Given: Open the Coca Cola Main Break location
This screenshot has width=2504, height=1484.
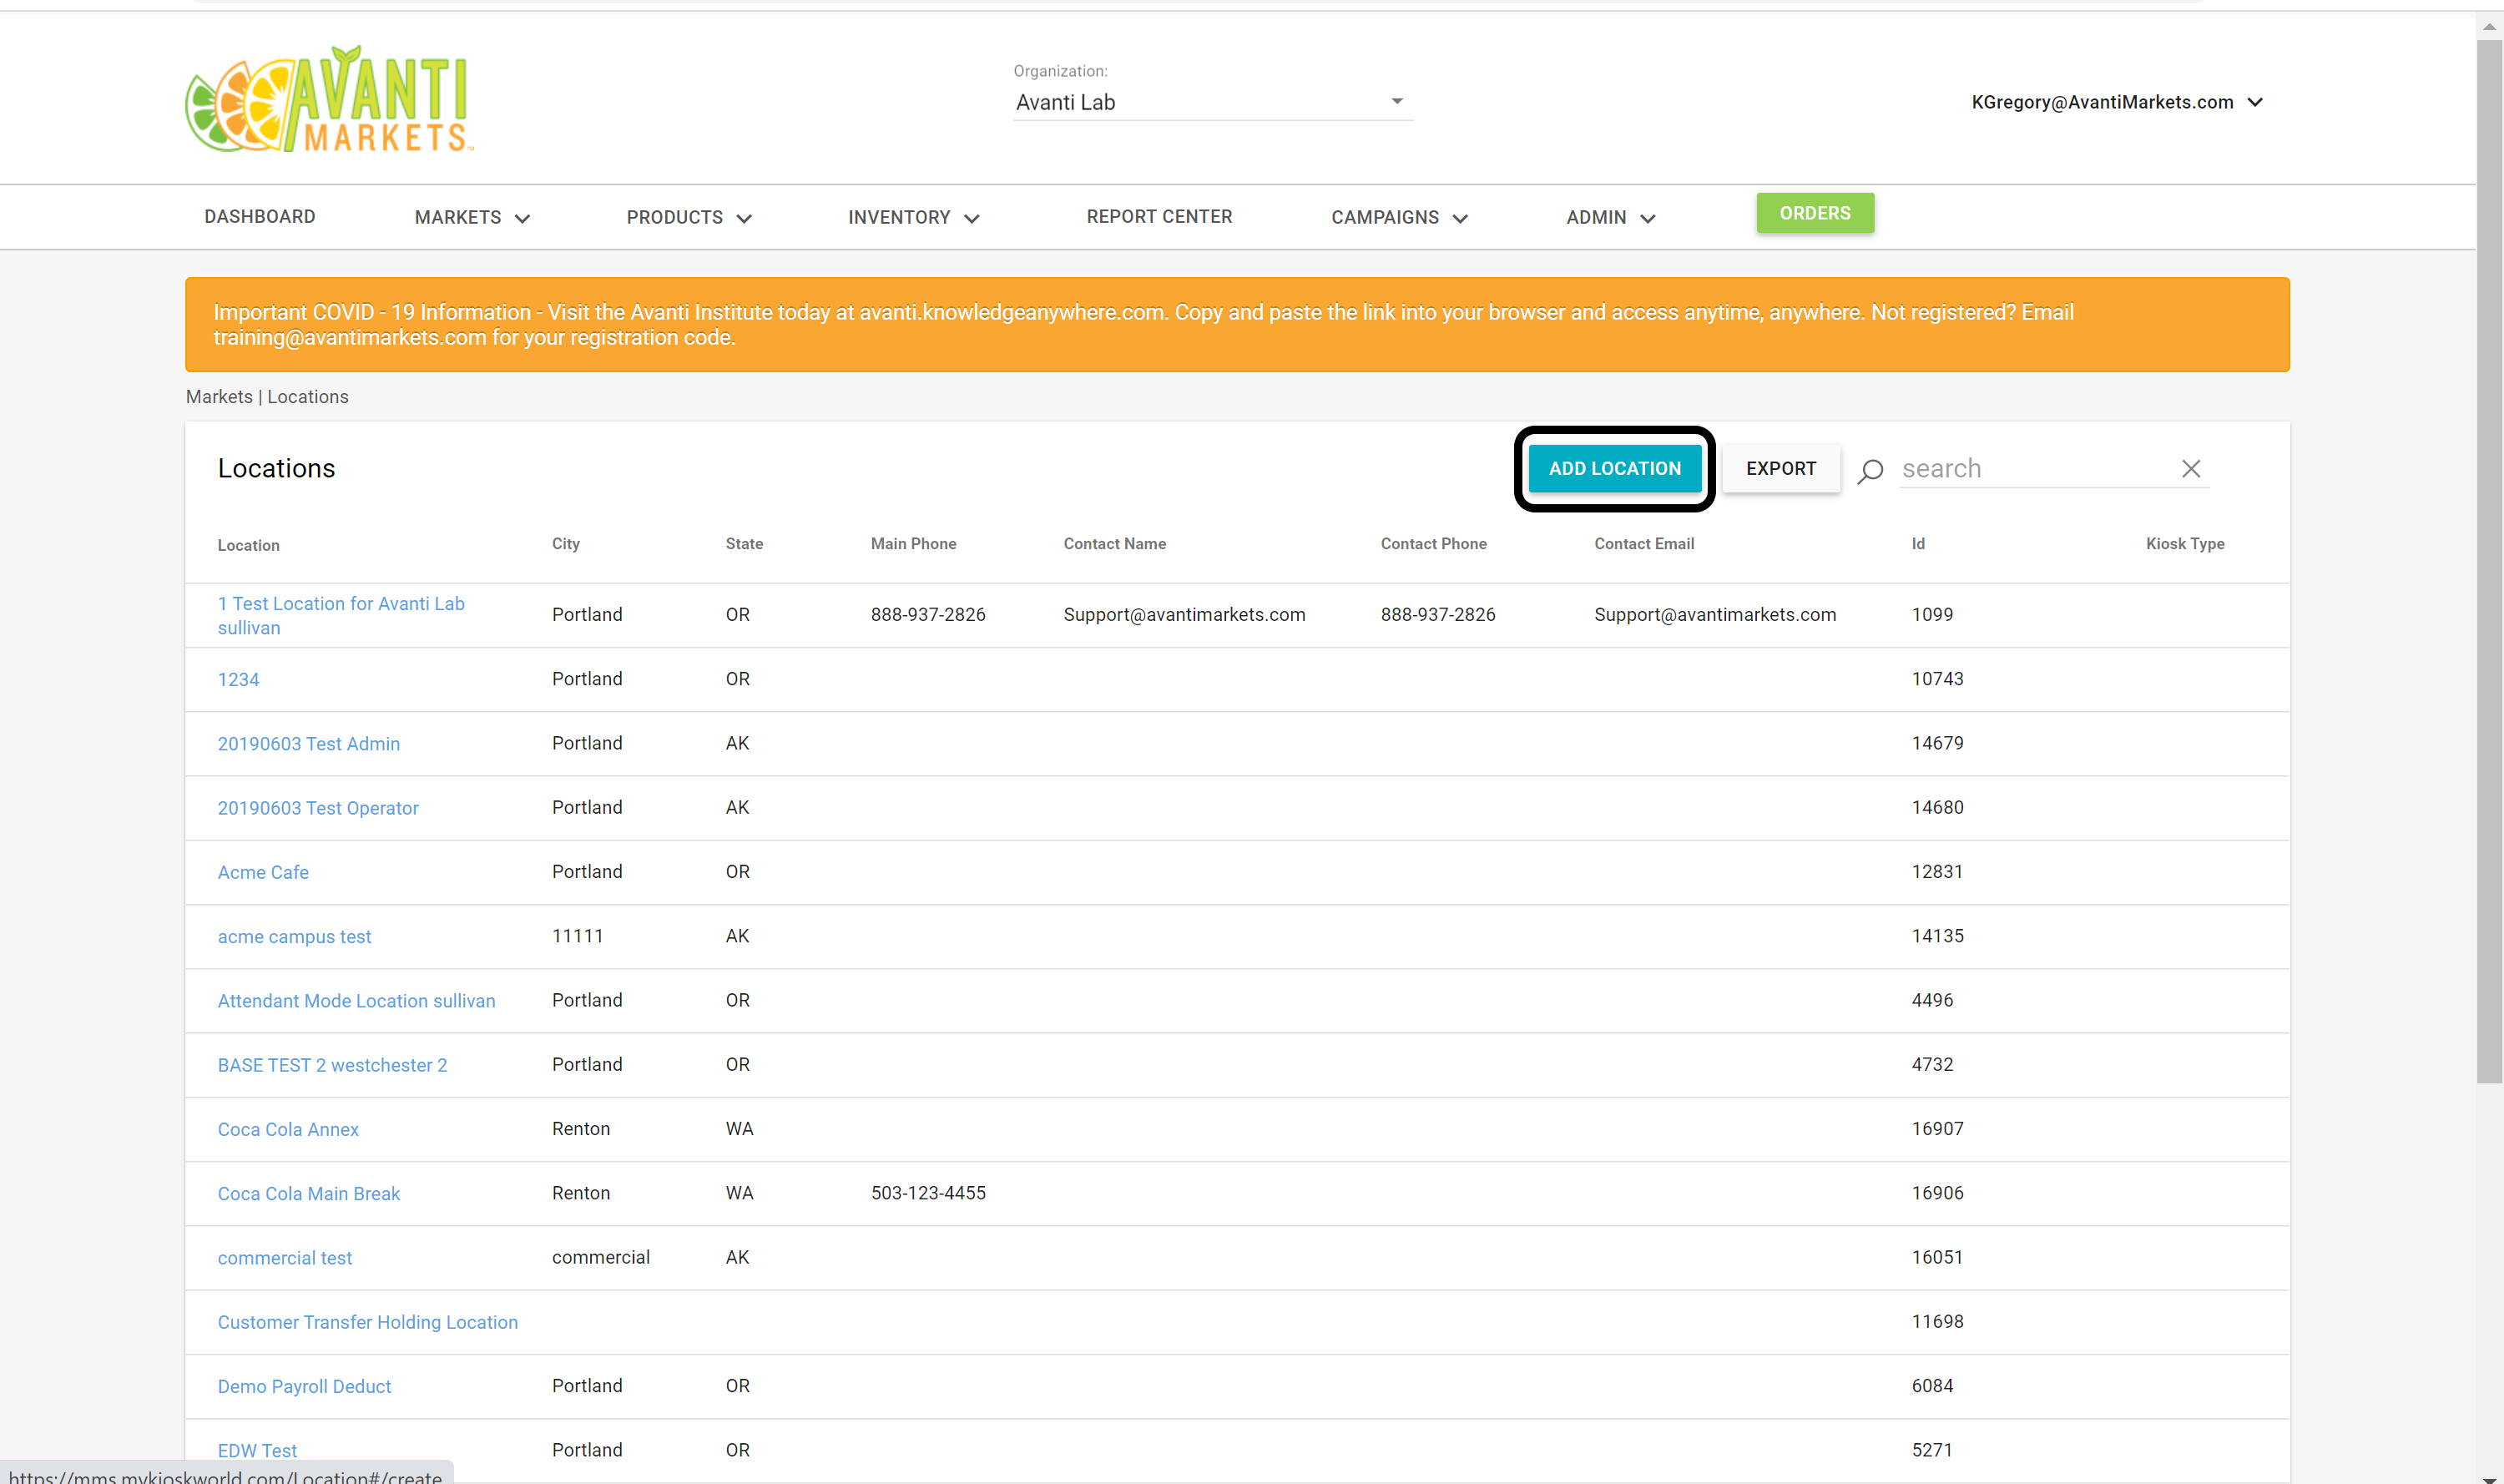Looking at the screenshot, I should point(308,1194).
